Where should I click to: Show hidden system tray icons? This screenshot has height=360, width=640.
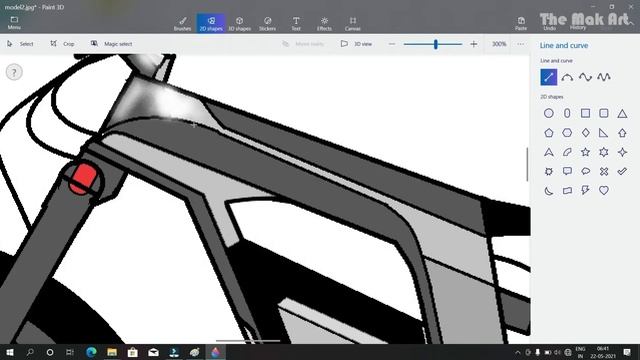518,352
